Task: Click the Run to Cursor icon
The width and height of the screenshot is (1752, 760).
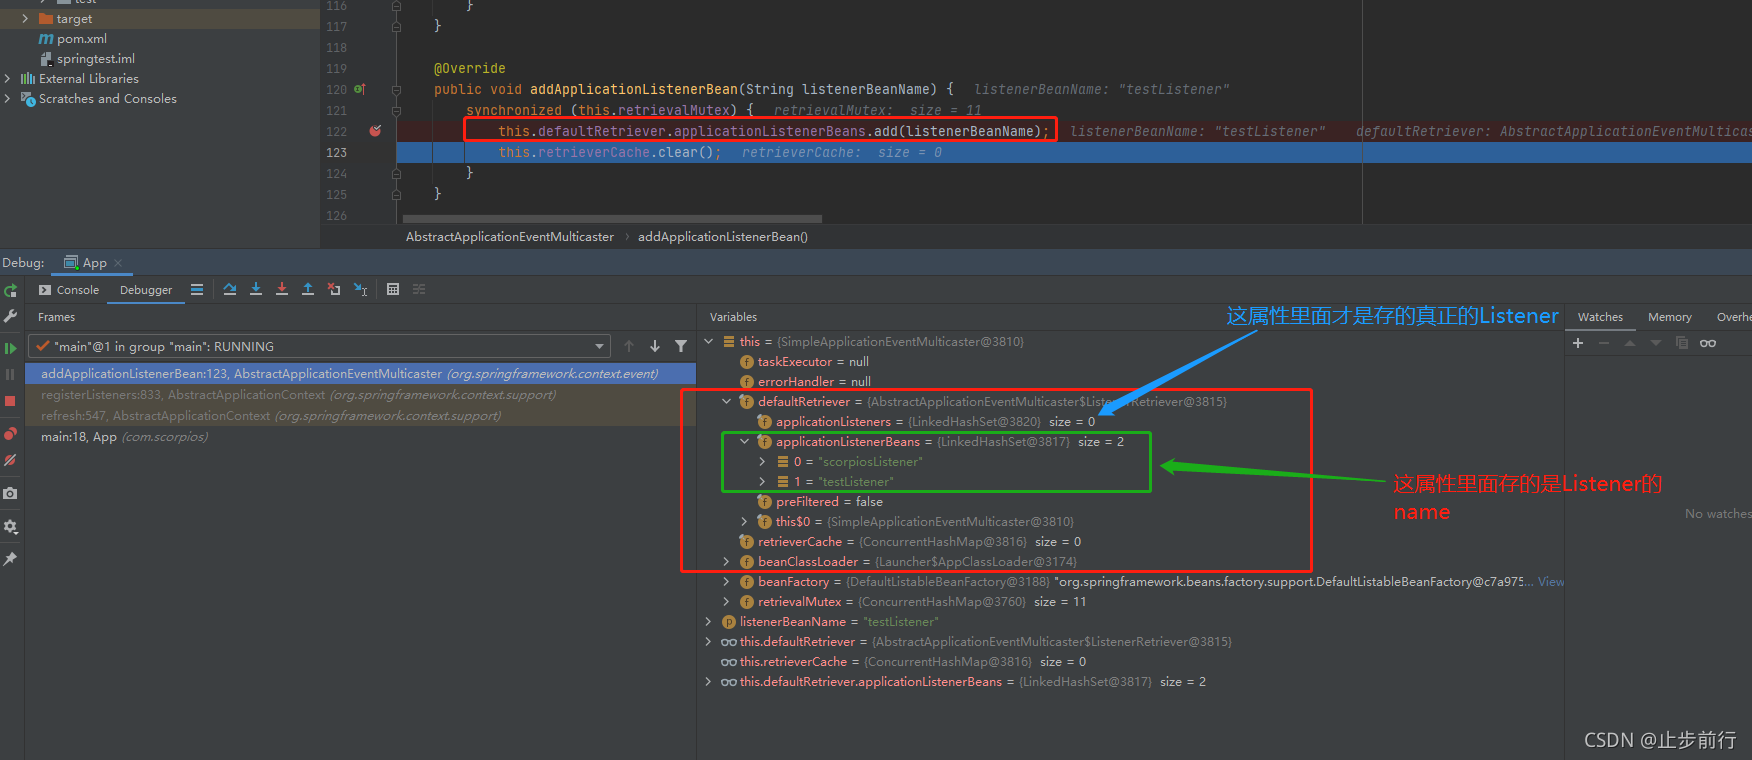Action: pyautogui.click(x=361, y=289)
